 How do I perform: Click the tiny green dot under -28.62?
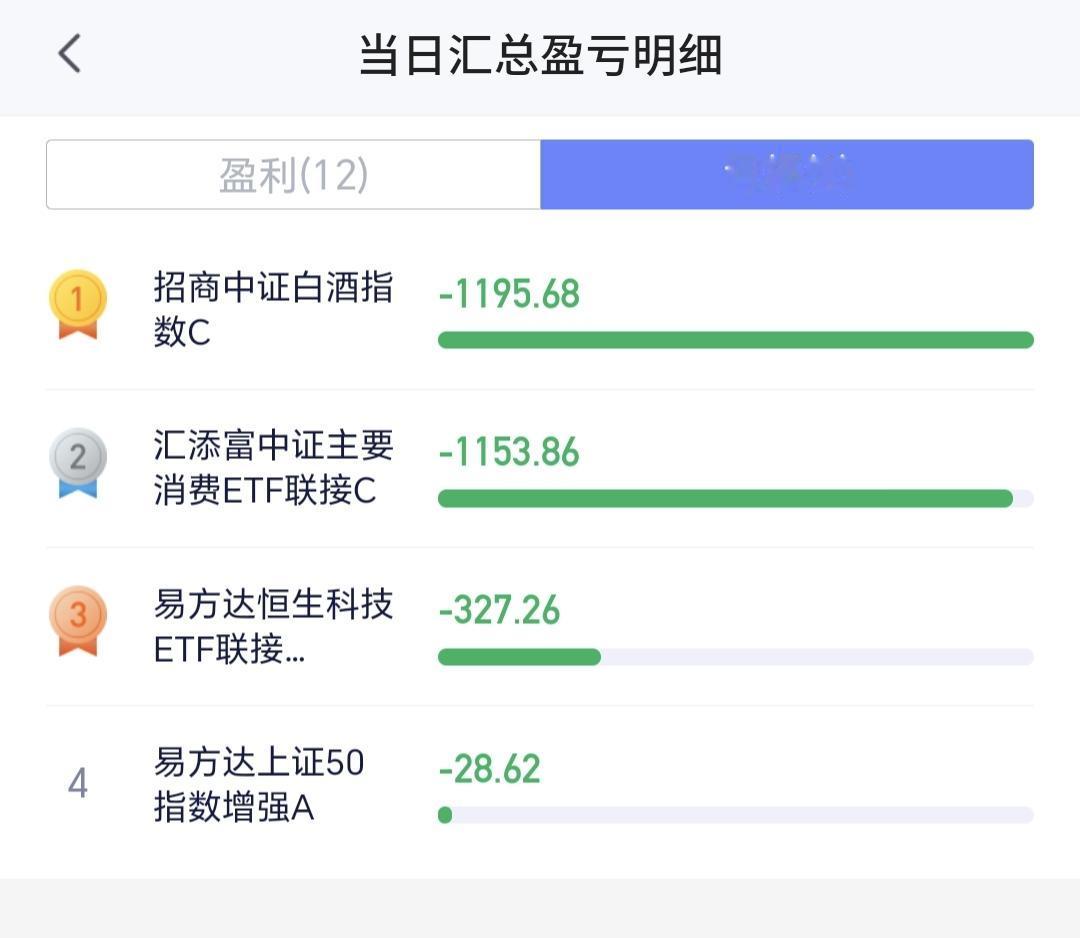point(445,815)
